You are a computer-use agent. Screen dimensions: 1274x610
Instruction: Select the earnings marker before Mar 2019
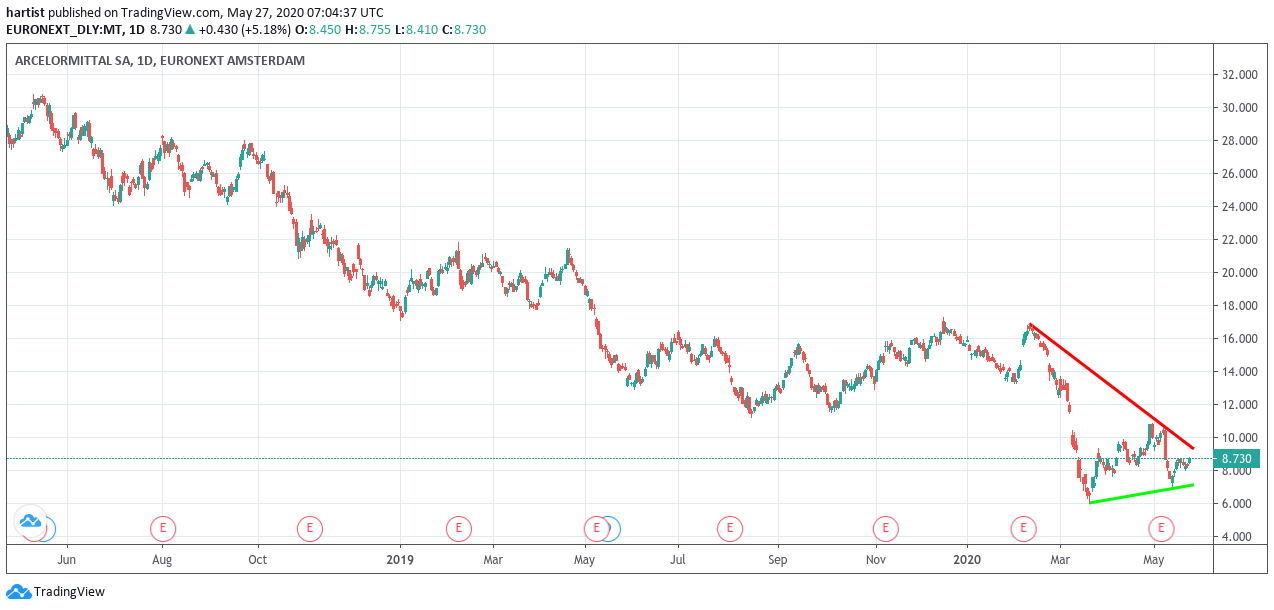(x=458, y=527)
